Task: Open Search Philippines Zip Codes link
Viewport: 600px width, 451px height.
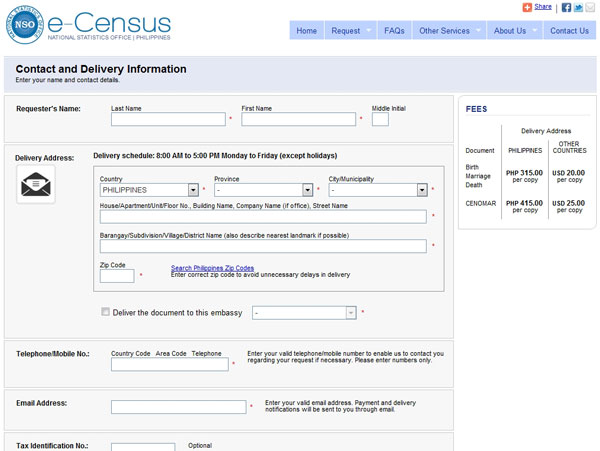Action: coord(212,268)
